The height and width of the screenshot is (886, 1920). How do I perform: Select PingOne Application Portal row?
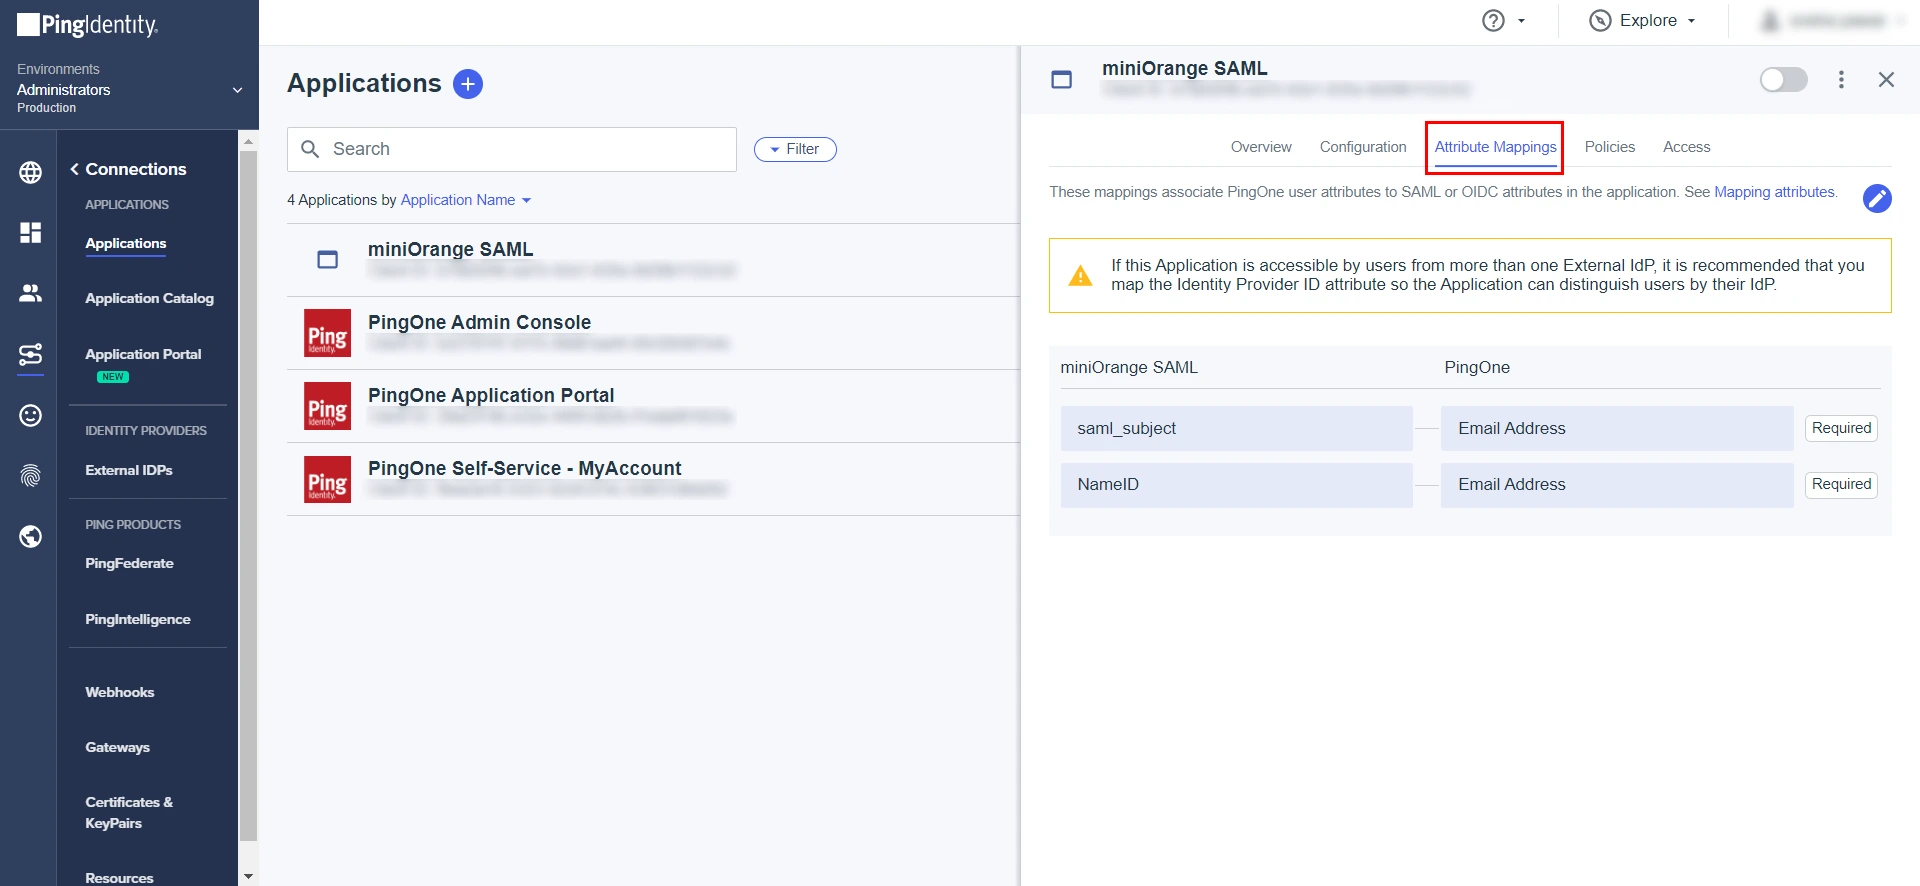[653, 406]
